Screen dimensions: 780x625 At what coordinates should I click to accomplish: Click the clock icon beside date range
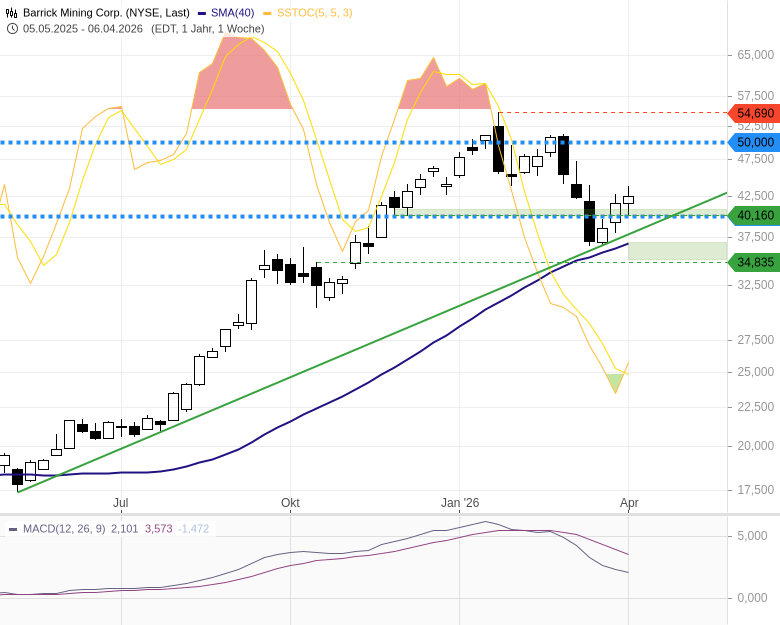click(x=12, y=28)
